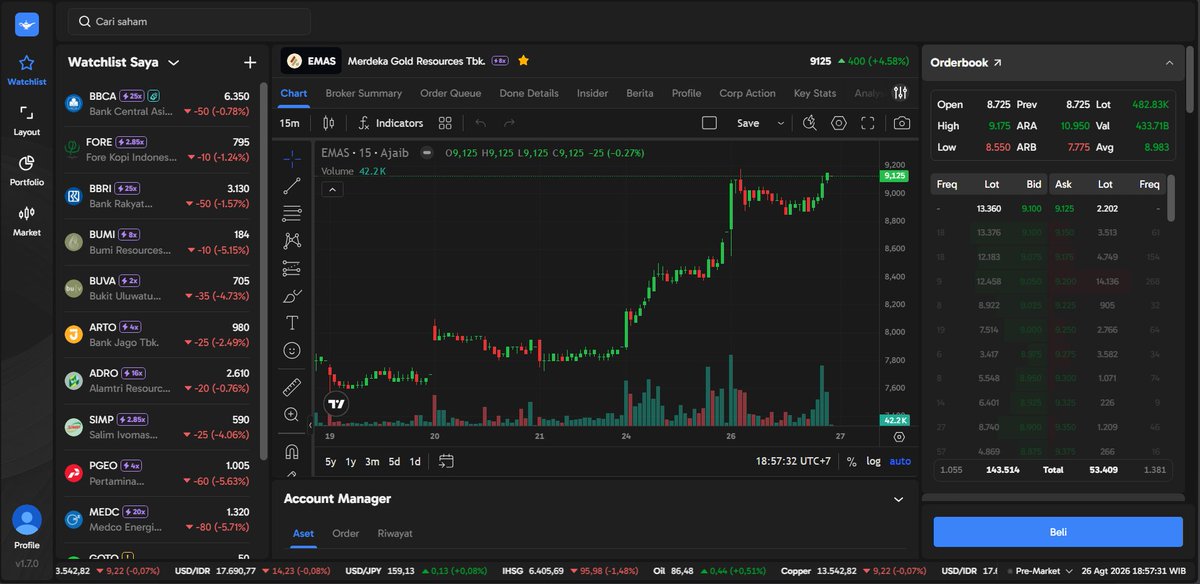Image resolution: width=1200 pixels, height=584 pixels.
Task: Open the Watchlist sidebar section
Action: click(x=27, y=70)
